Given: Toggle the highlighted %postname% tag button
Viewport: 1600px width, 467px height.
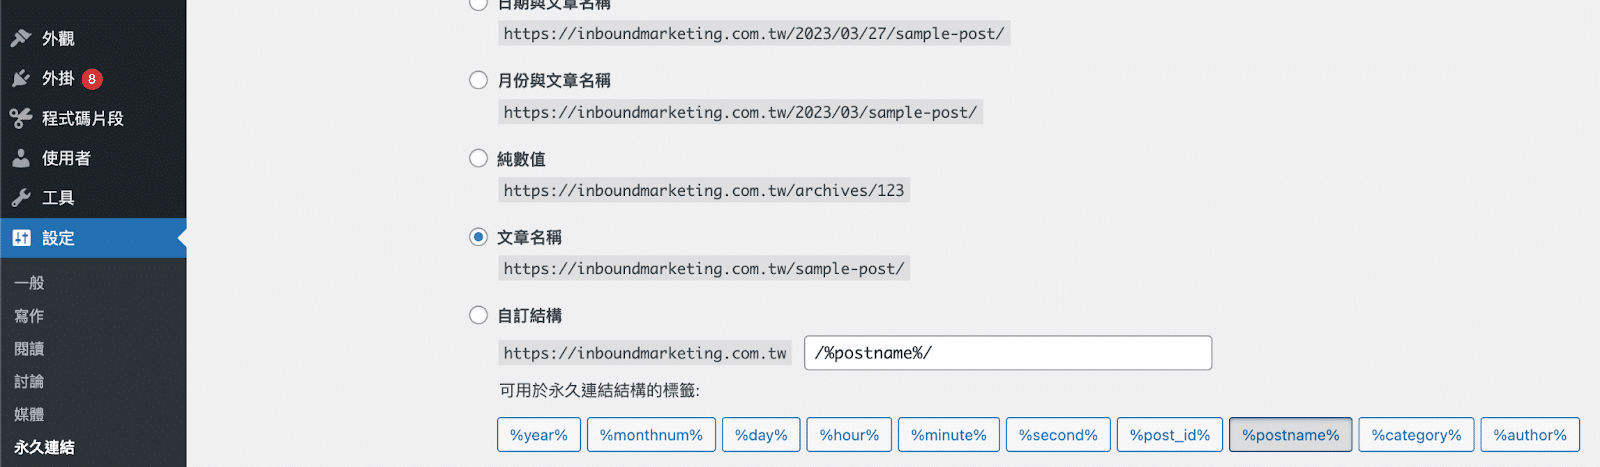Looking at the screenshot, I should pyautogui.click(x=1290, y=435).
